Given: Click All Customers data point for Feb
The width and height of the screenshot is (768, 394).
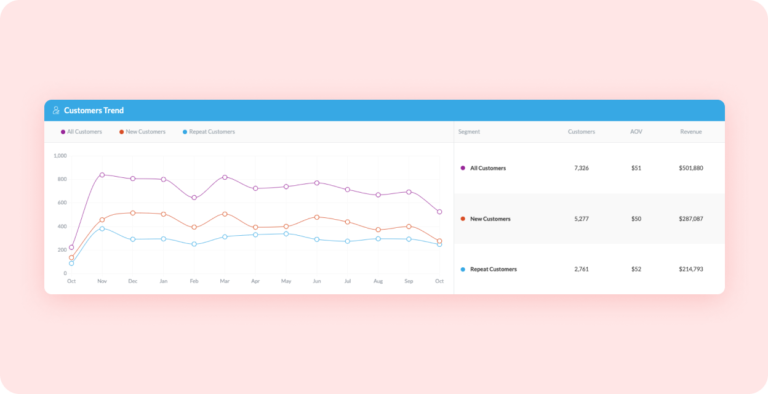Looking at the screenshot, I should point(194,197).
